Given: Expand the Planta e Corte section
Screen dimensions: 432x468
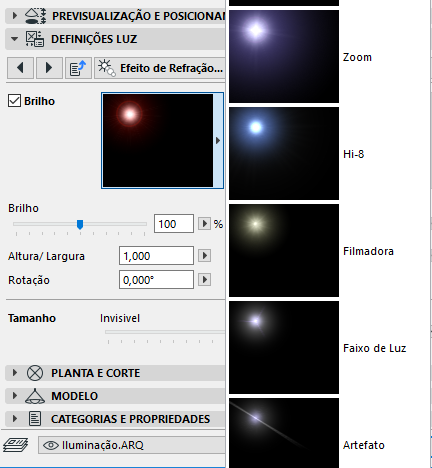Looking at the screenshot, I should [14, 373].
